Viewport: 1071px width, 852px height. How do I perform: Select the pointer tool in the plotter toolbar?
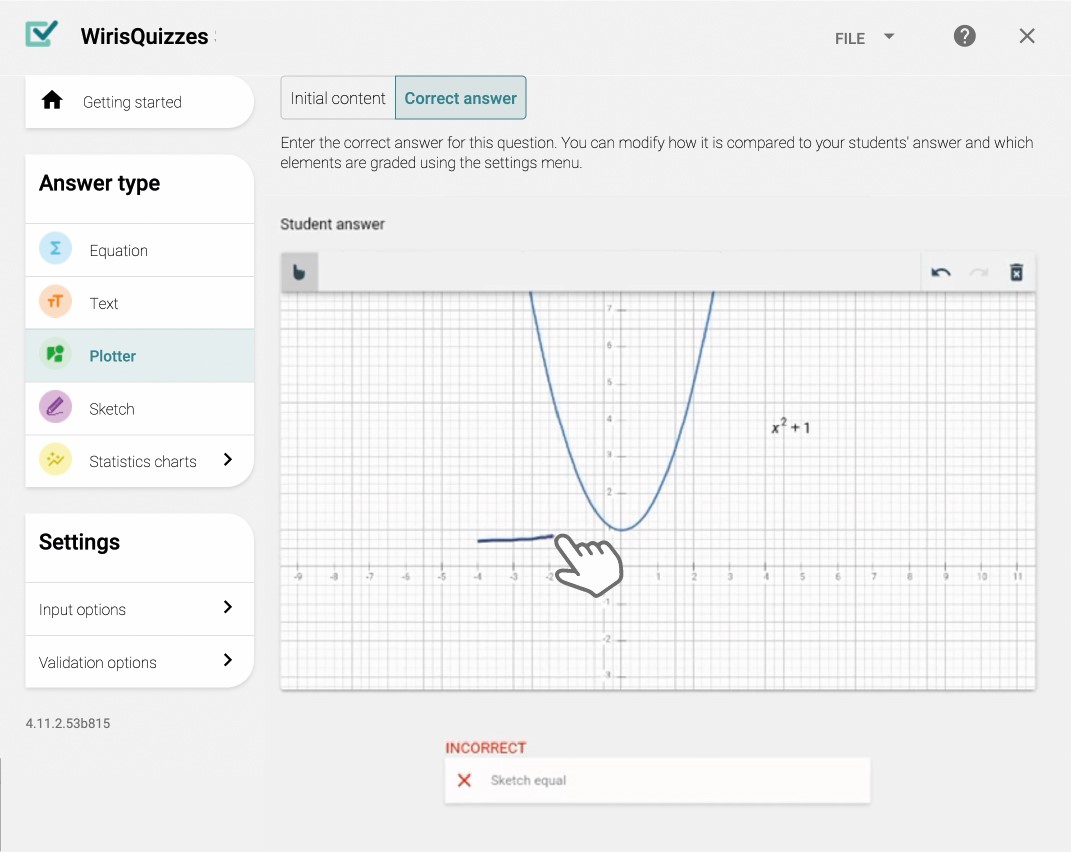(x=299, y=271)
